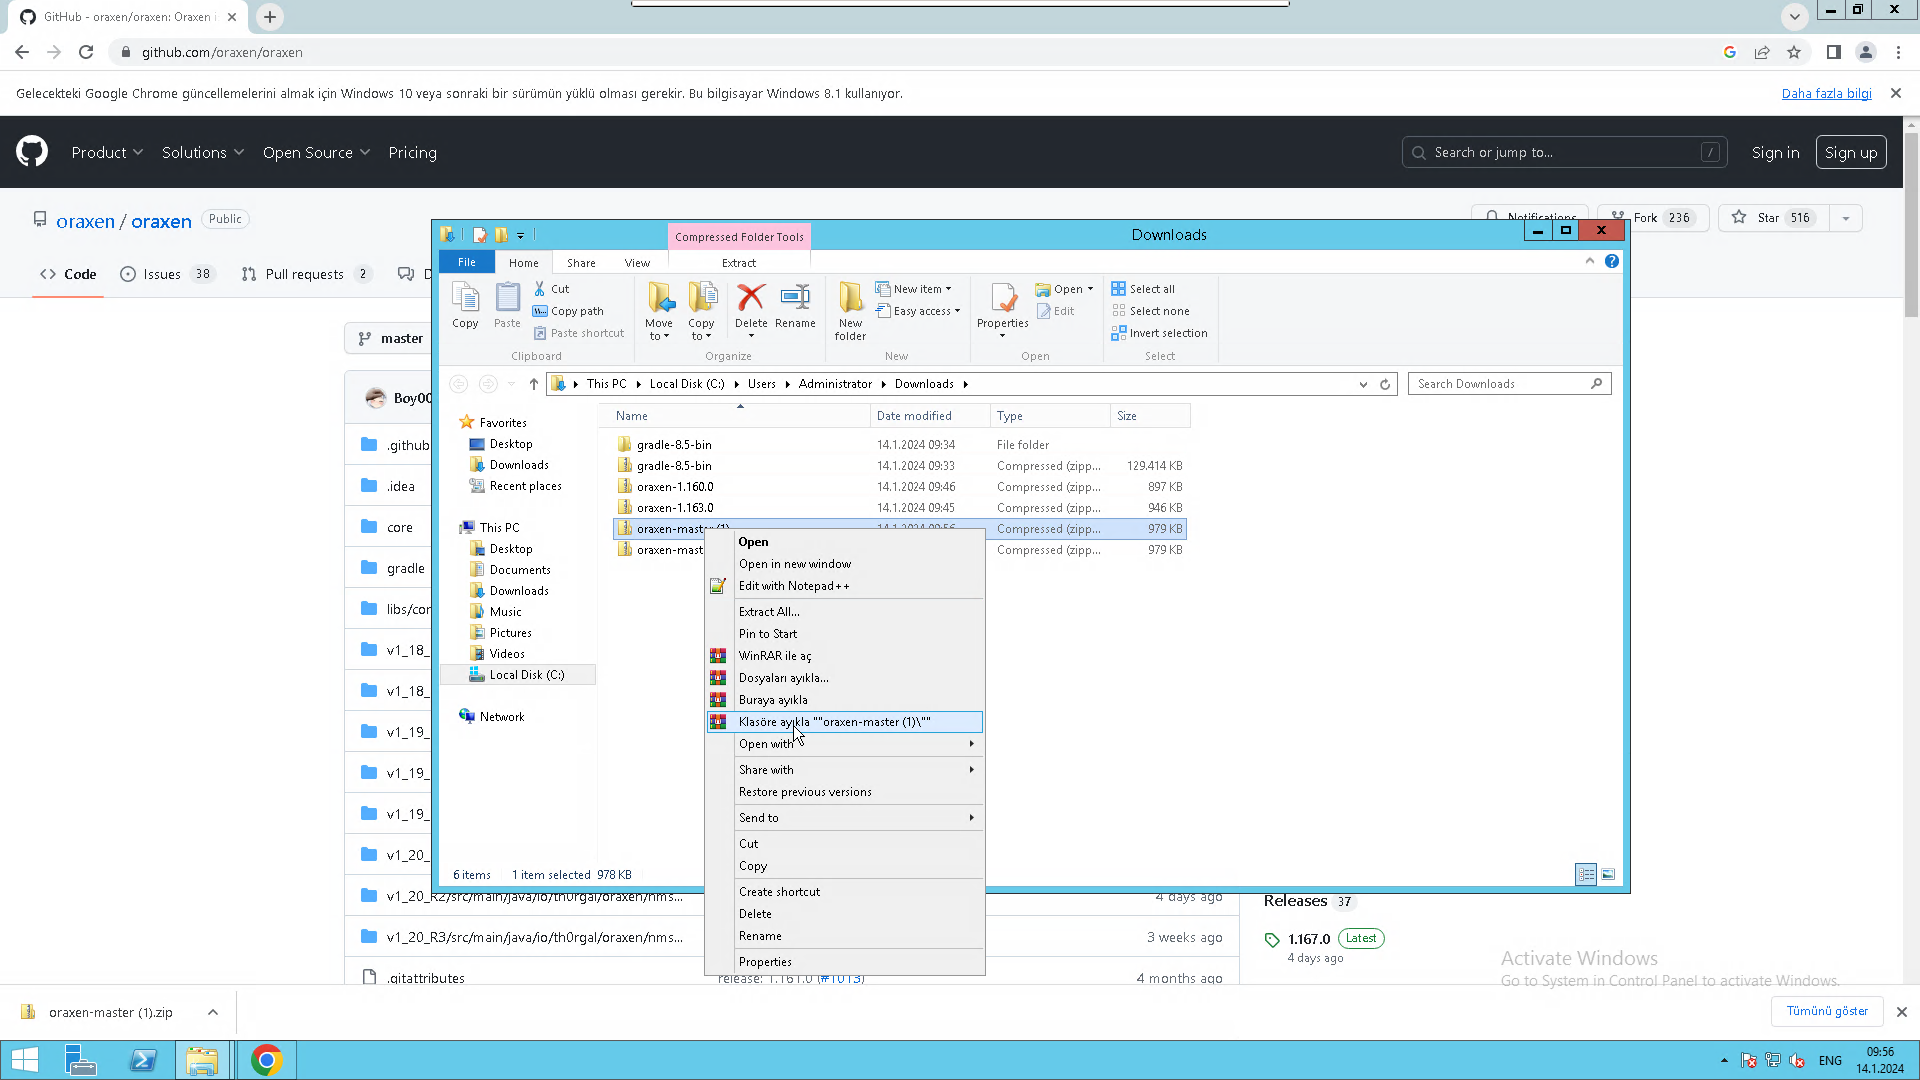Click Properties in the context menu
This screenshot has width=1920, height=1080.
point(845,962)
